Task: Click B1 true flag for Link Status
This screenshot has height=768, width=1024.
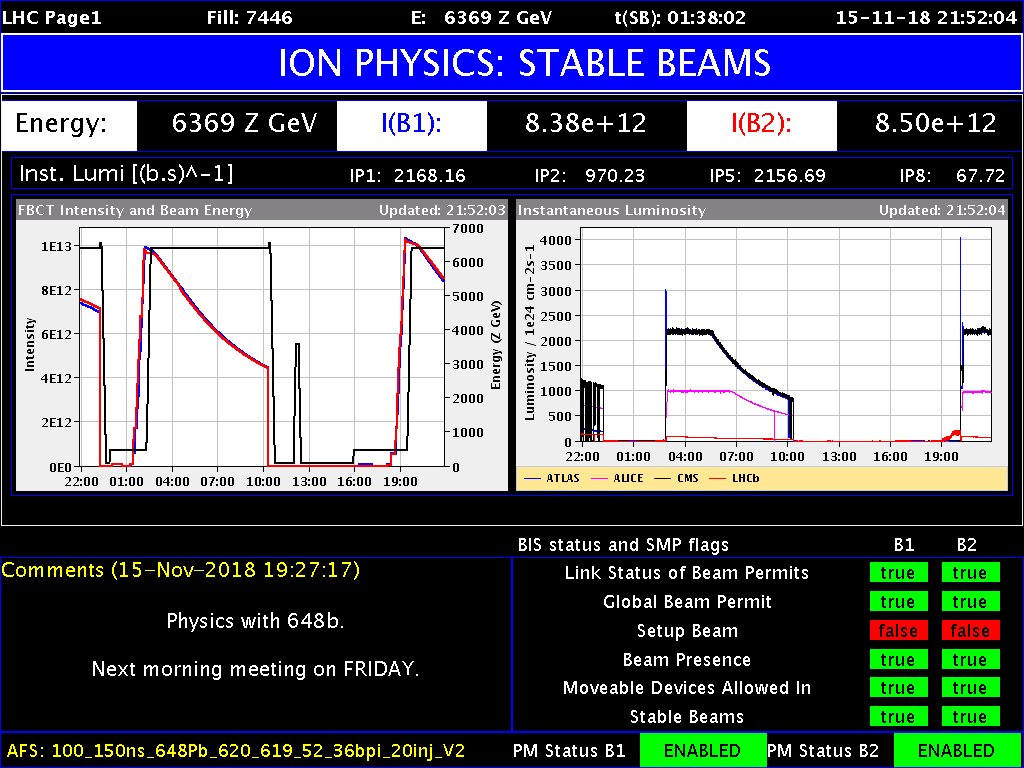Action: 898,573
